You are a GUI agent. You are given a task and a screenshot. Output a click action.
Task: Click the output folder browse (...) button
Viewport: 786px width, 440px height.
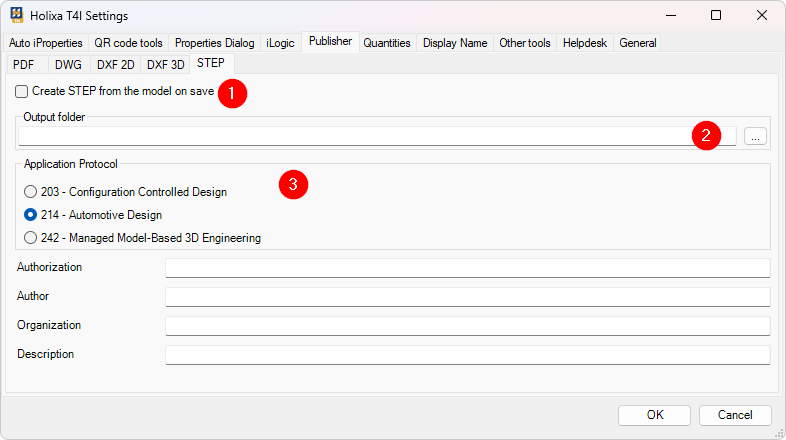(755, 136)
